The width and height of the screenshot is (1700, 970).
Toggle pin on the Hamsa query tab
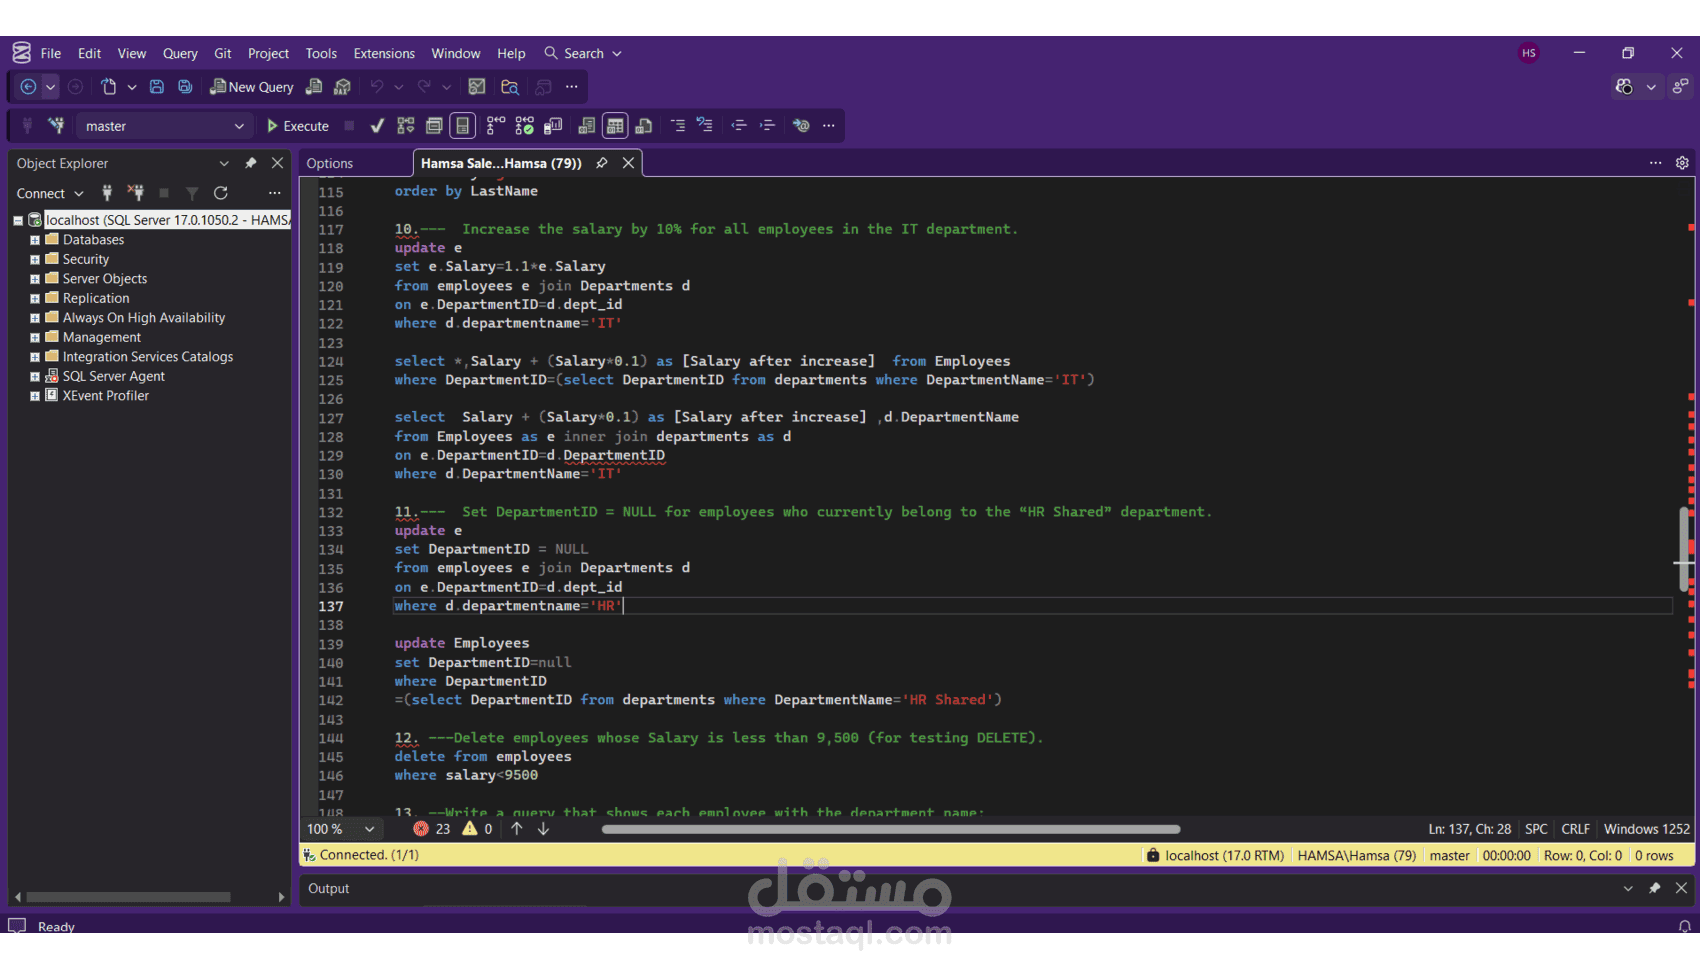click(x=602, y=163)
